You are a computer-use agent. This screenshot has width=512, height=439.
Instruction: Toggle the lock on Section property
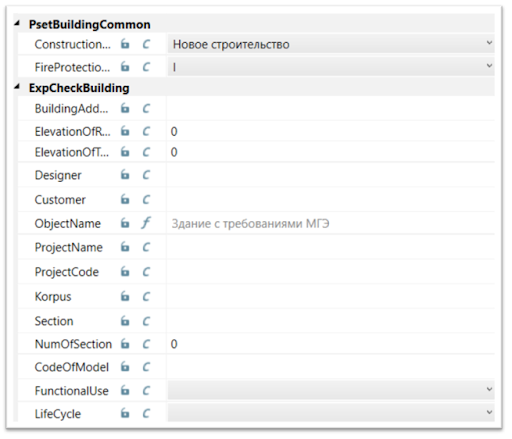125,321
